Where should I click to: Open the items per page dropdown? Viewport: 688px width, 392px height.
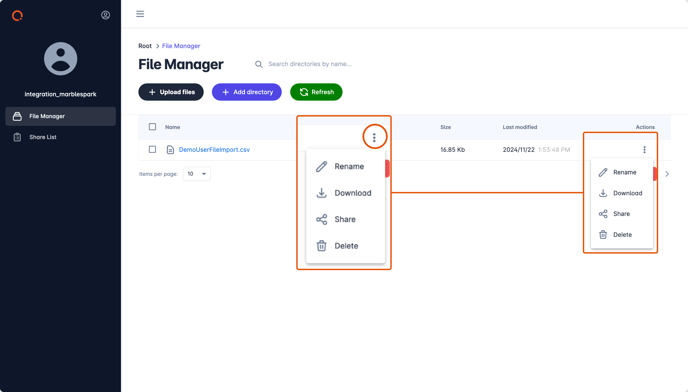pos(197,174)
